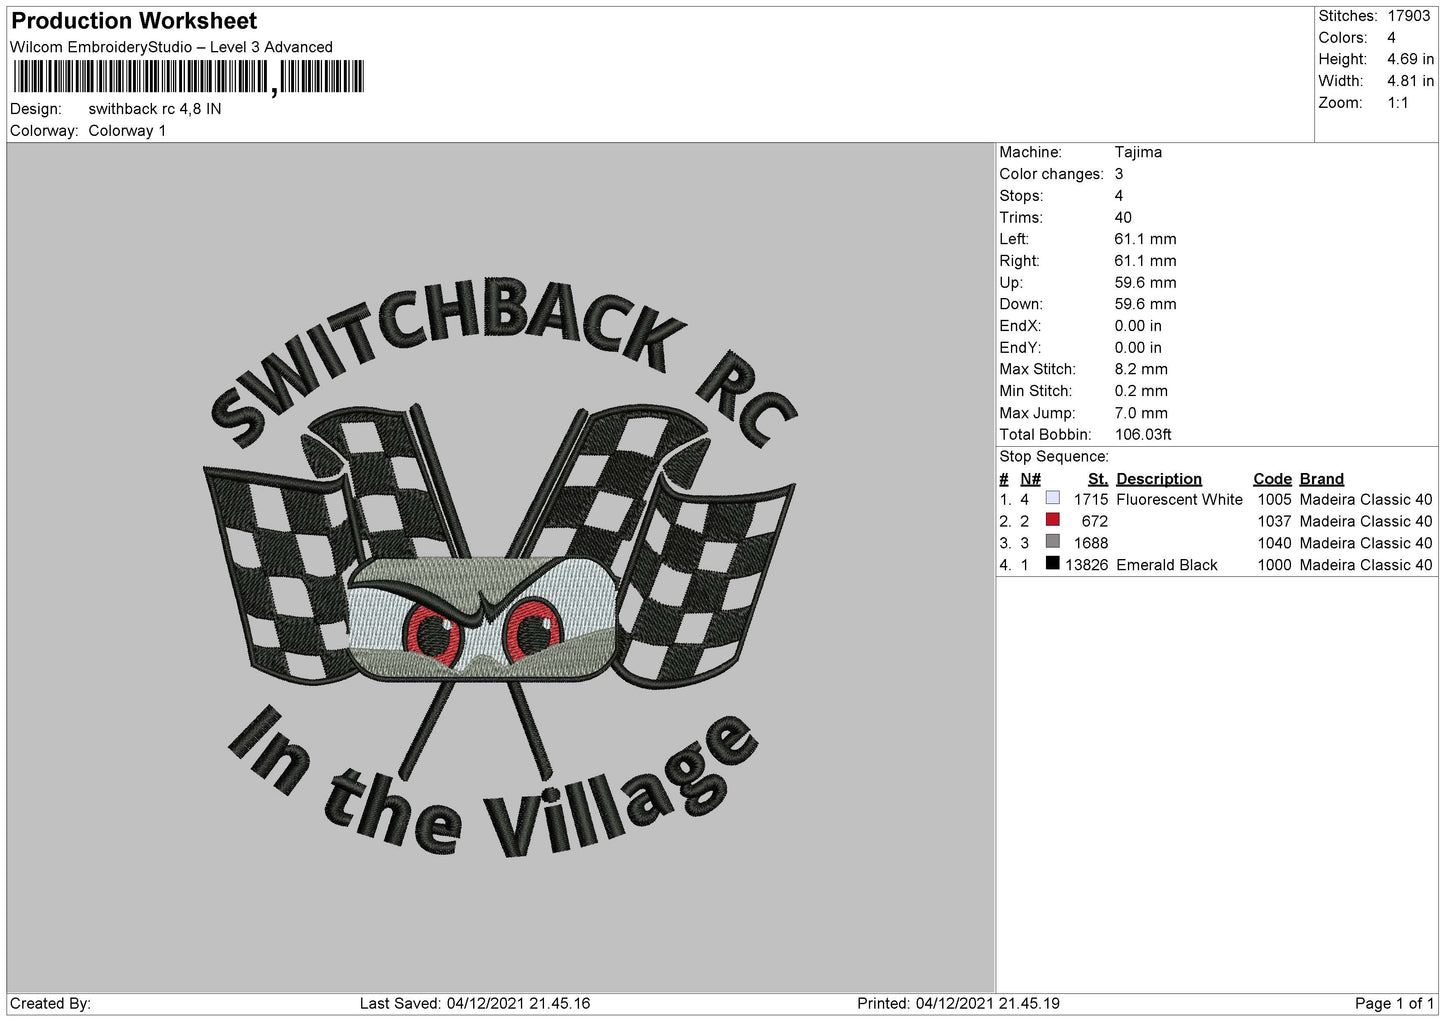The image size is (1445, 1021).
Task: Click the Trims value '40'
Action: pyautogui.click(x=1123, y=218)
